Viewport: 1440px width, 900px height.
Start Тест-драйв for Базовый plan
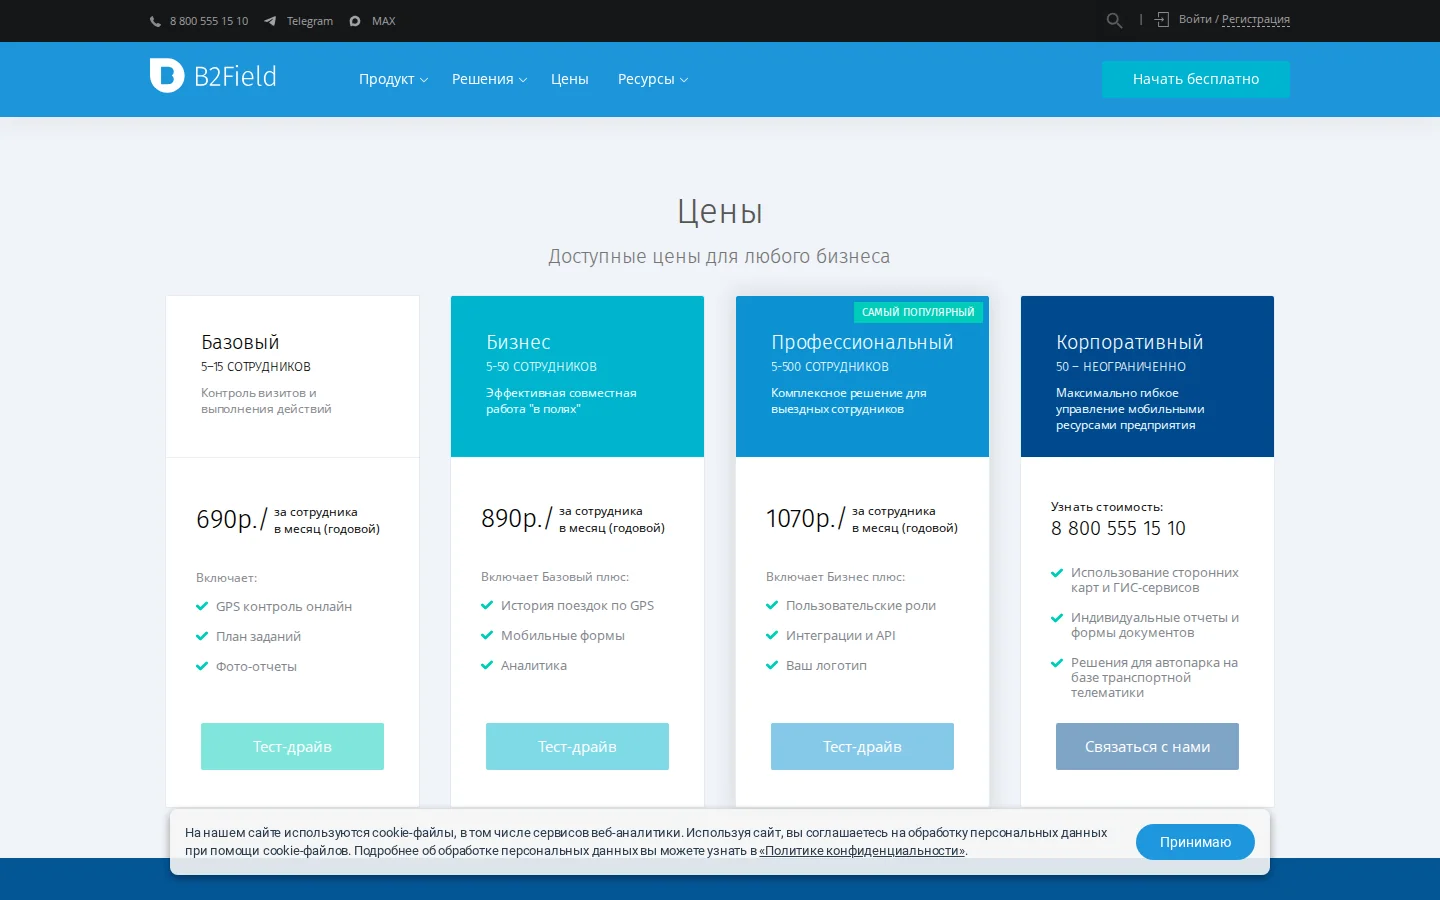point(292,746)
